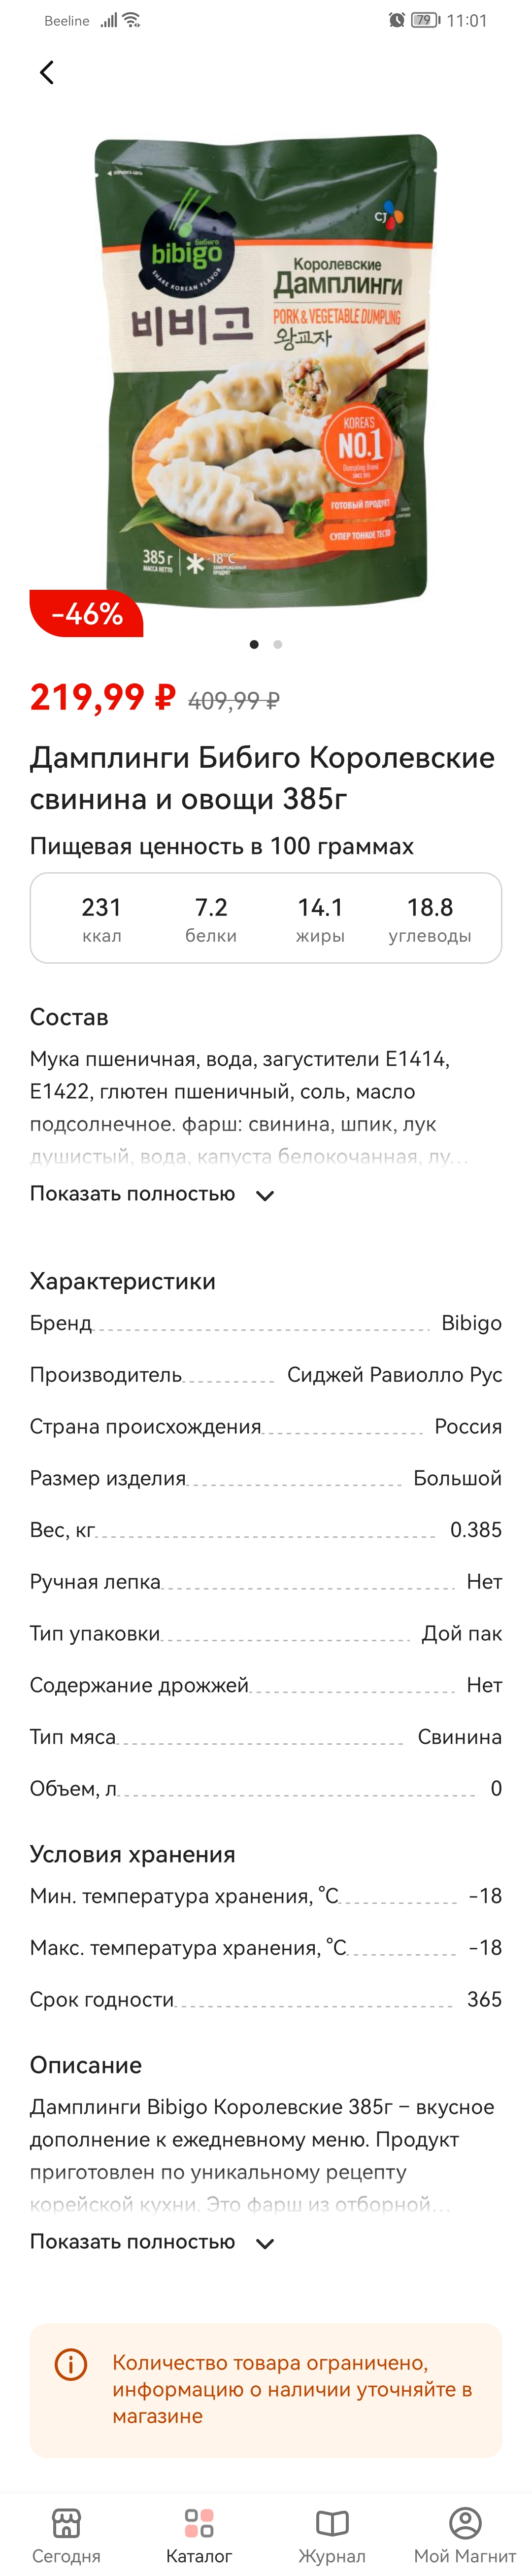Tap the Bibigo dumplings product photo
Viewport: 532px width, 2576px height.
pyautogui.click(x=266, y=371)
